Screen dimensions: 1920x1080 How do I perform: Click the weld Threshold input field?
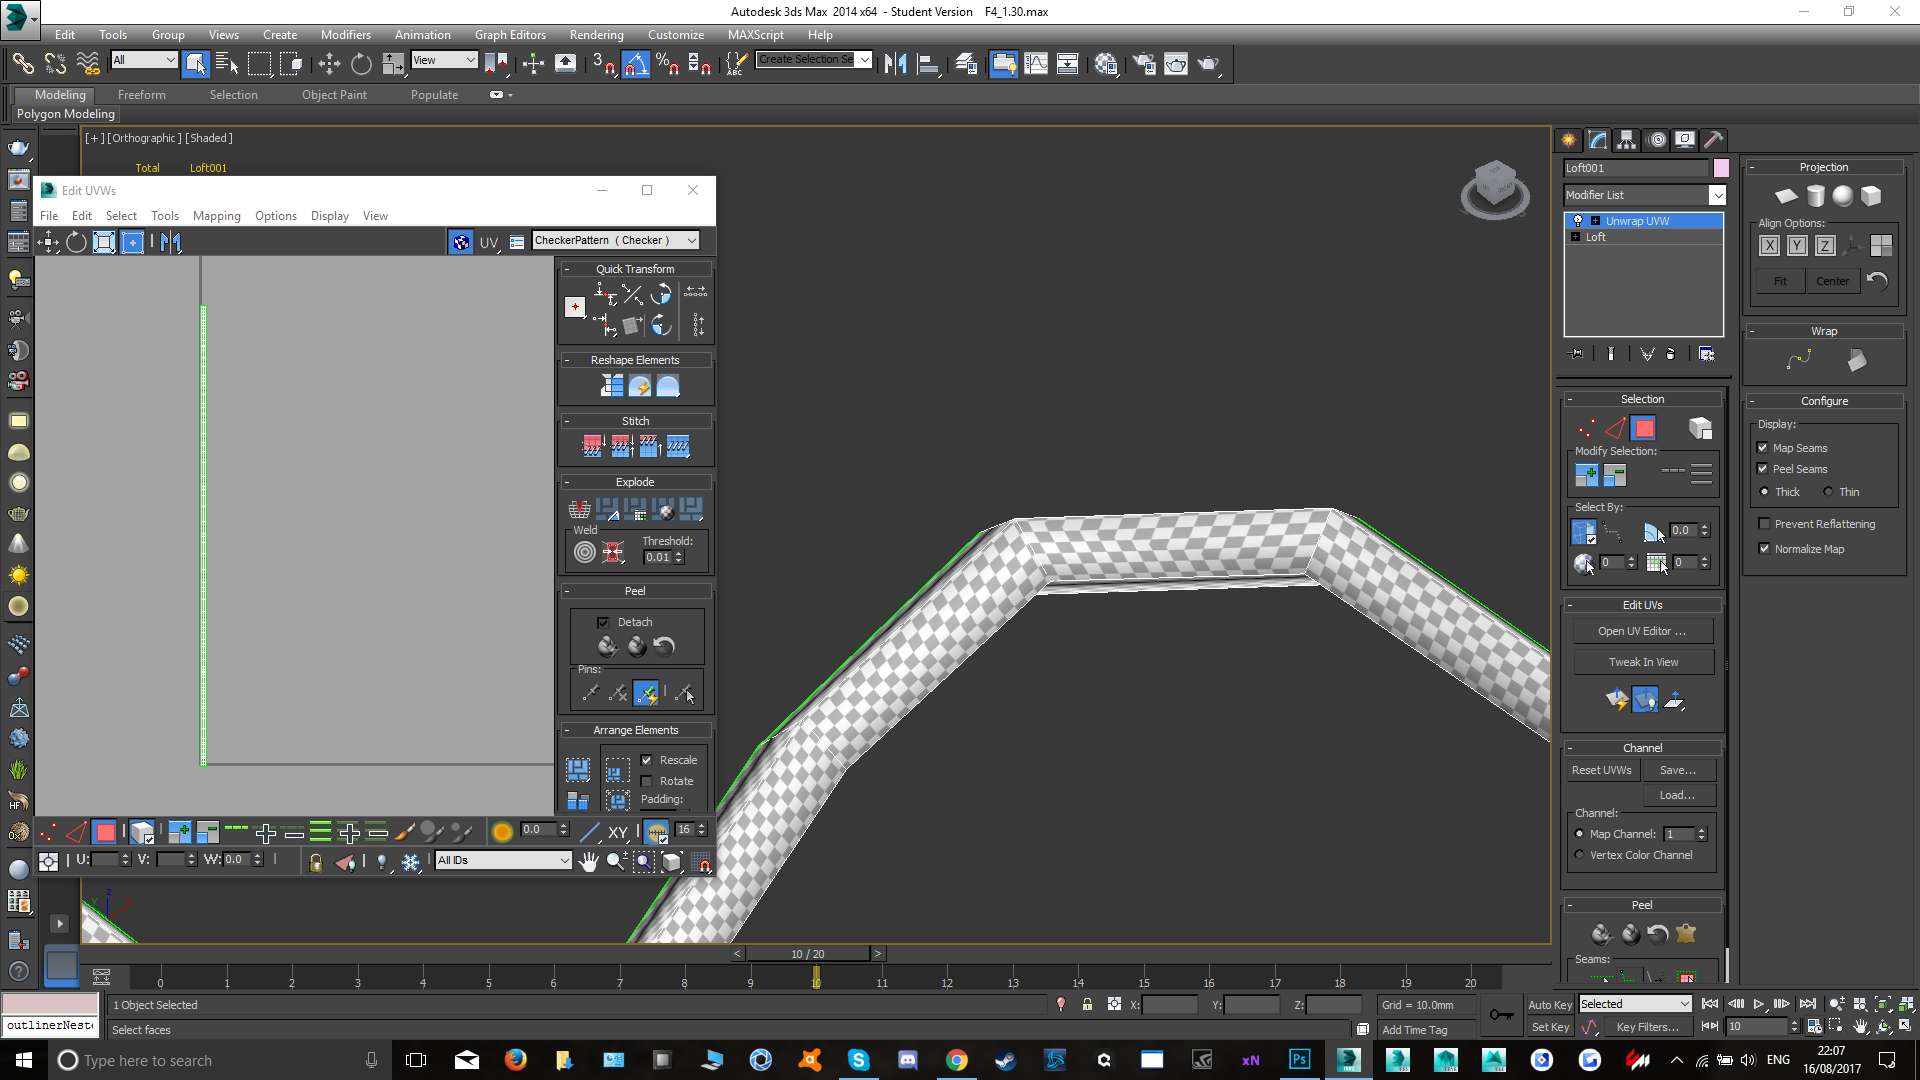(659, 558)
